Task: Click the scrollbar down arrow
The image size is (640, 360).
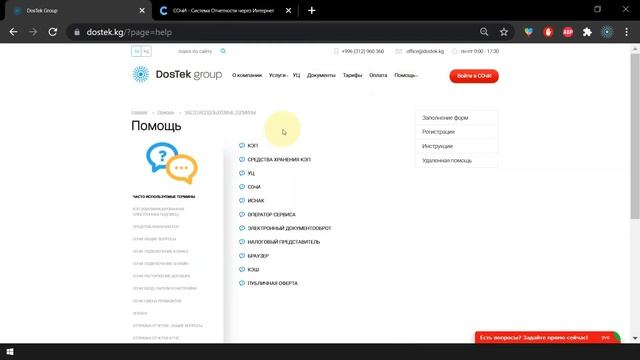Action: tap(635, 338)
